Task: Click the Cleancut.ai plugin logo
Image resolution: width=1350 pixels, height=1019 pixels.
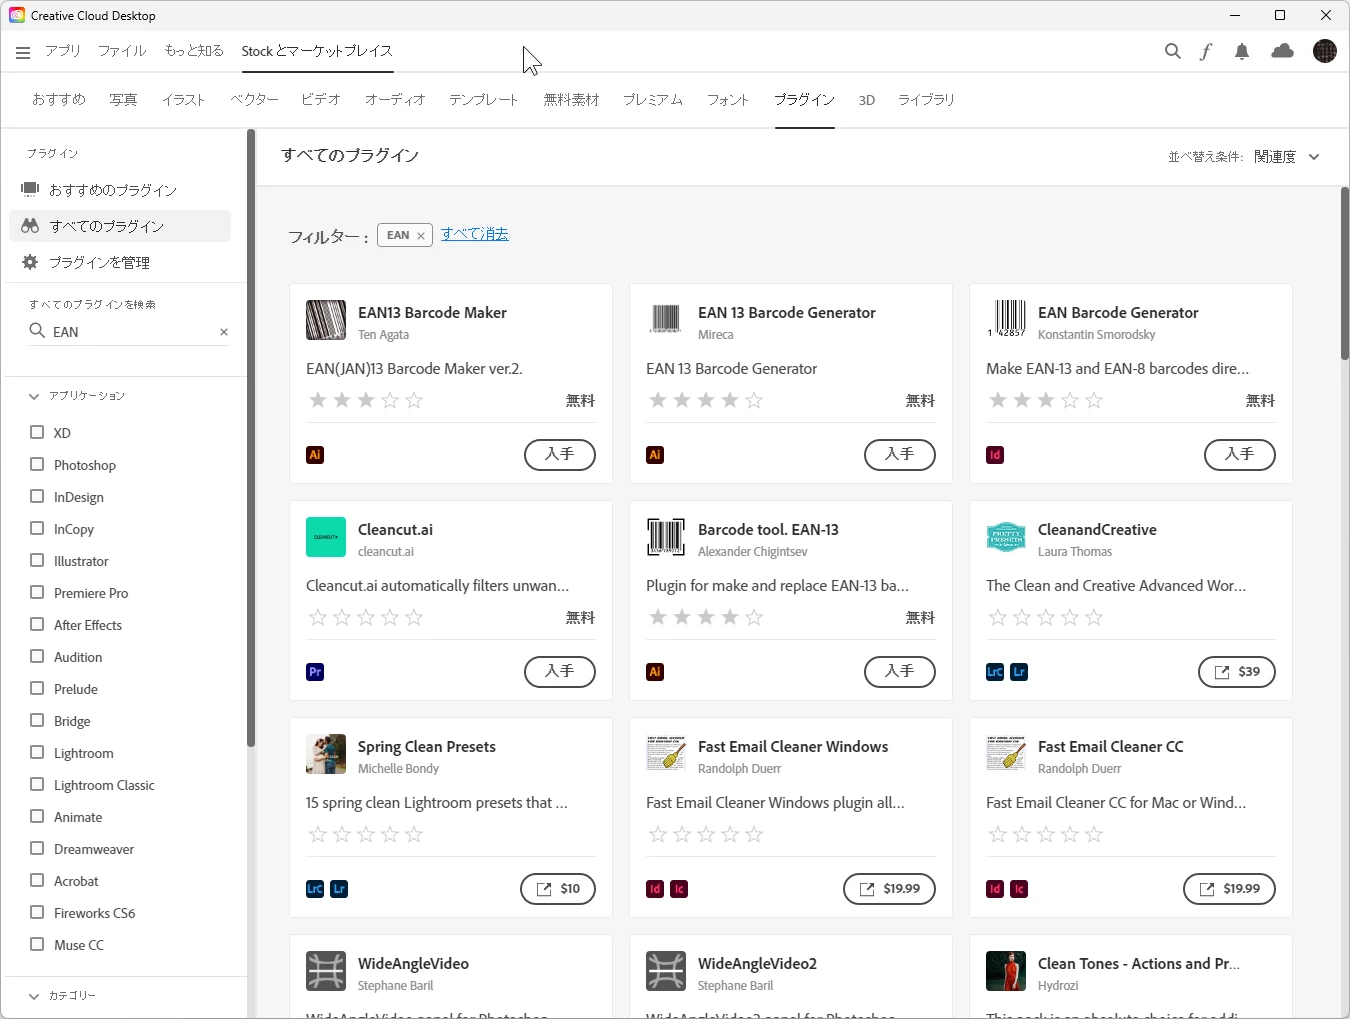Action: click(326, 537)
